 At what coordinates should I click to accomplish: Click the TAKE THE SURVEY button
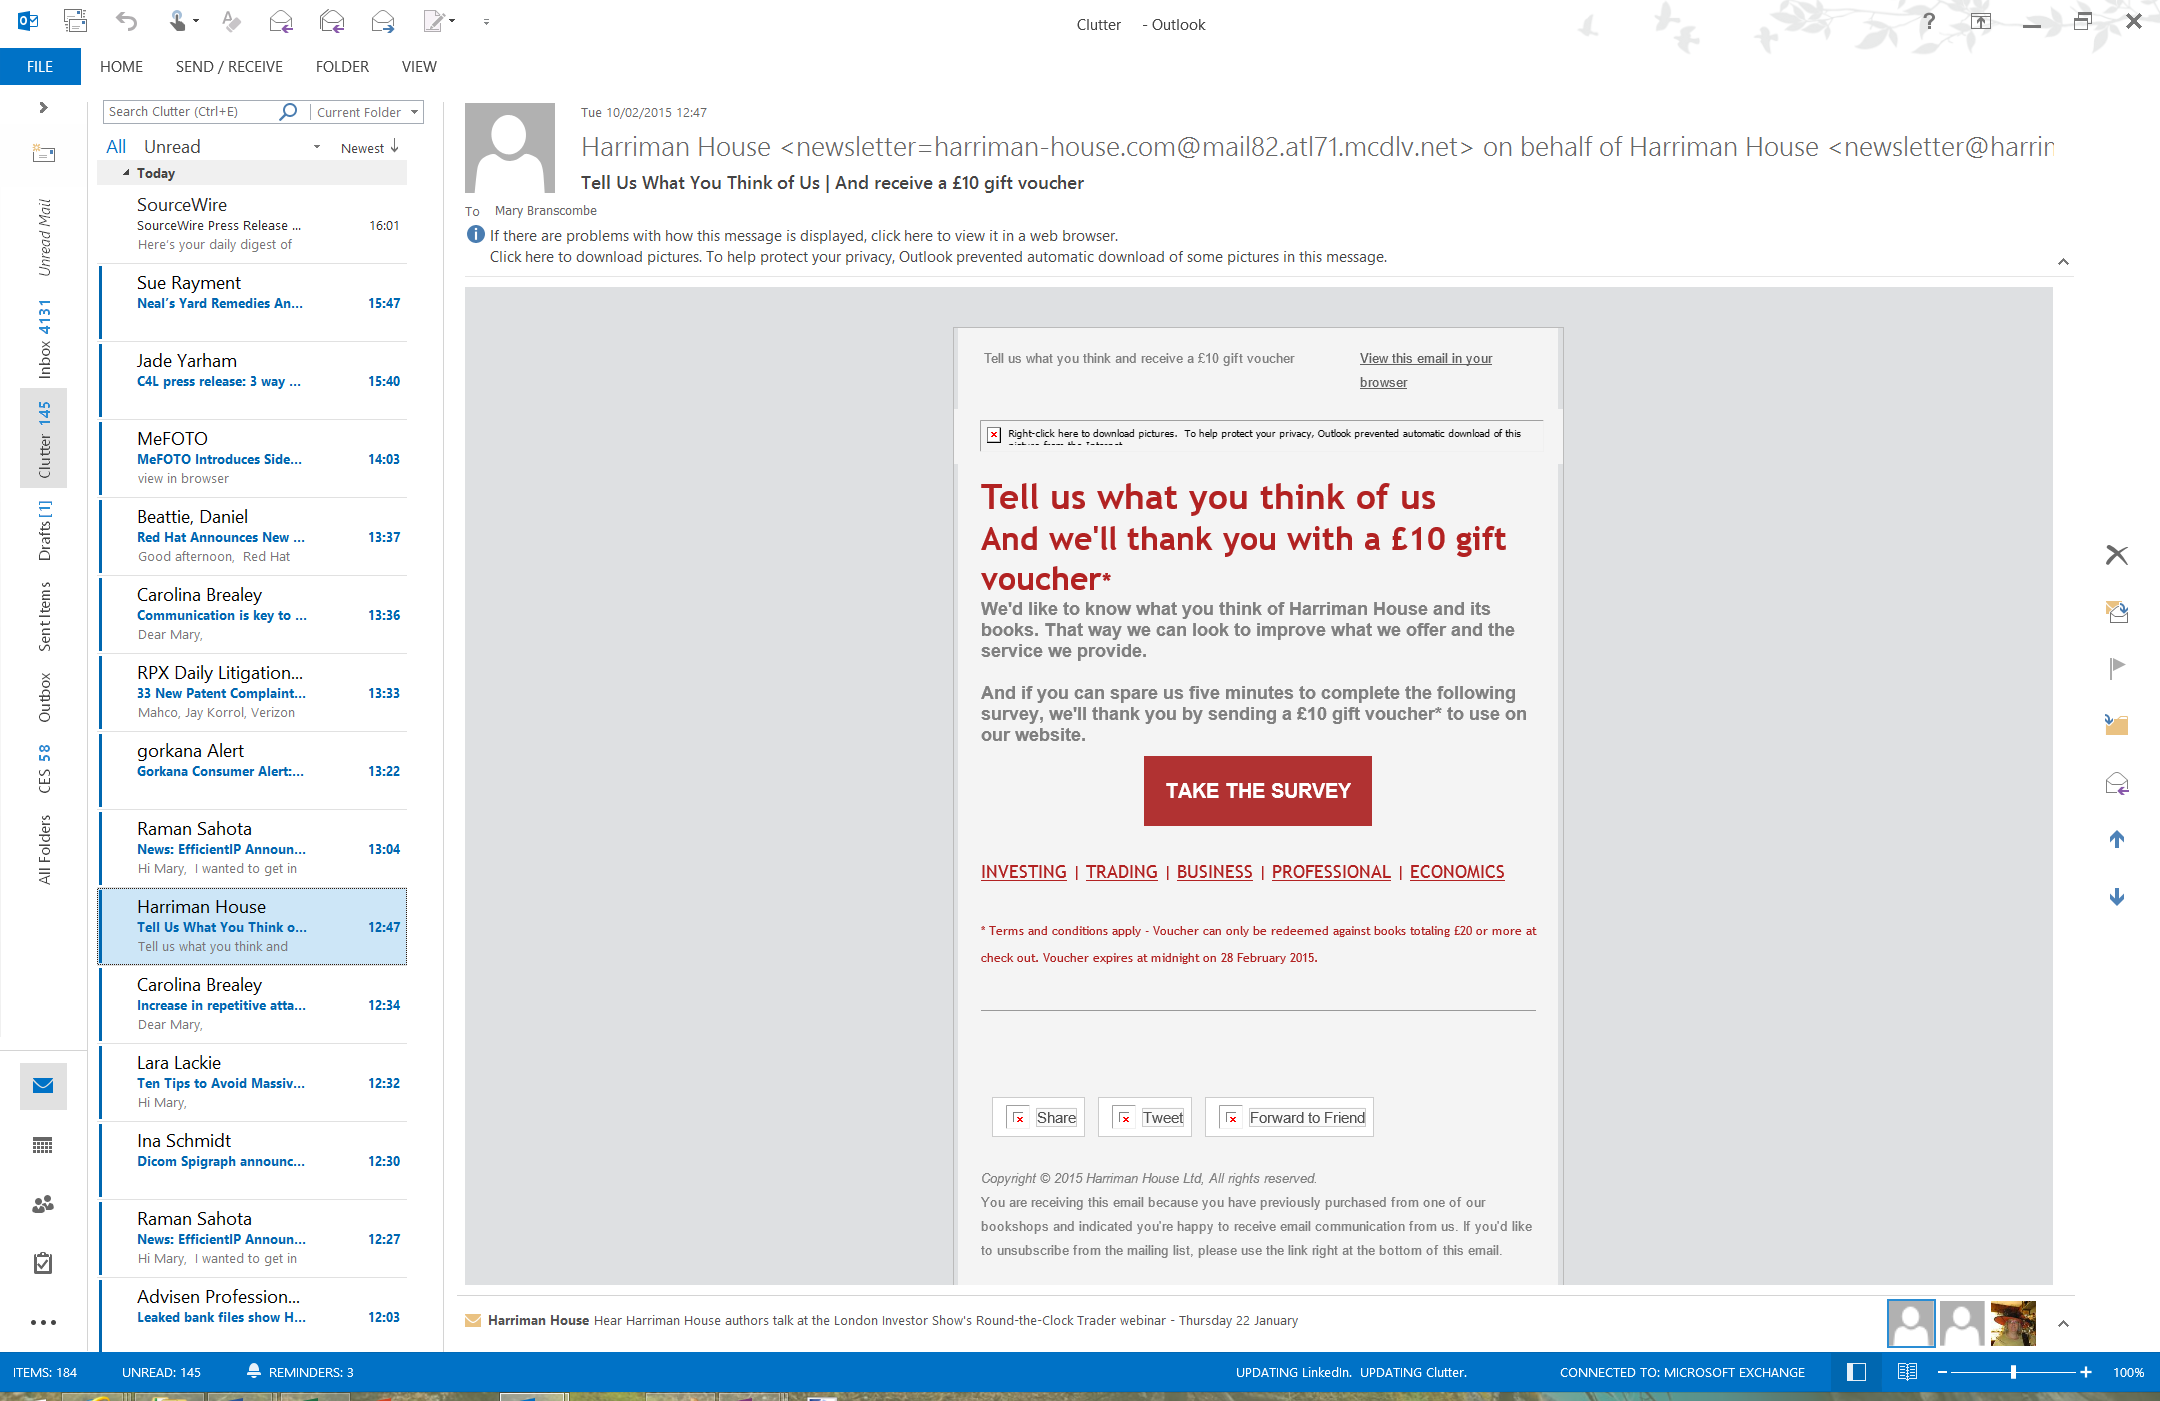point(1258,791)
